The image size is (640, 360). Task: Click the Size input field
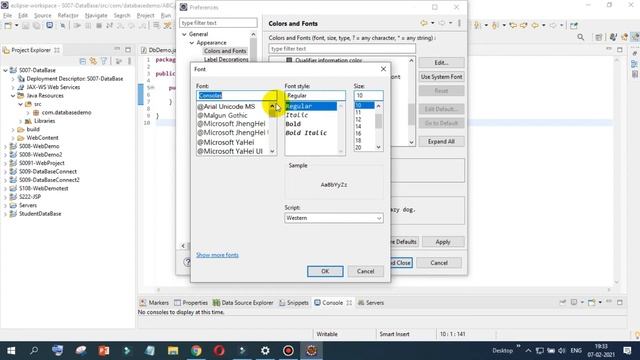pos(368,95)
